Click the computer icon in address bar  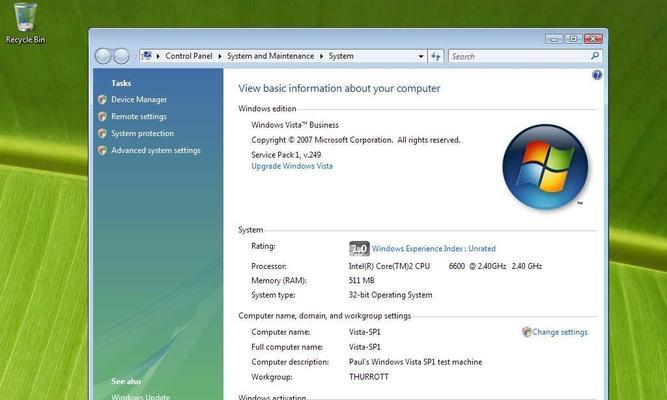[x=147, y=56]
